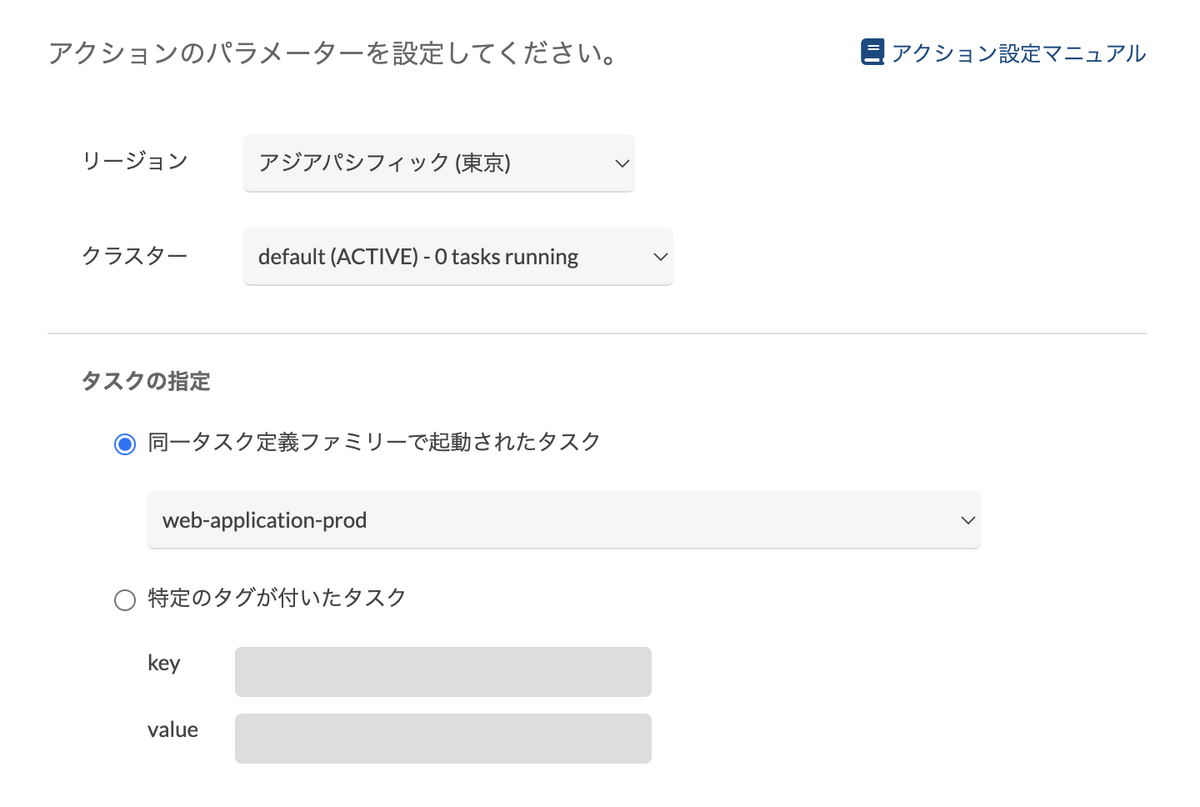Expand the cluster selector chevron
This screenshot has height=807, width=1200.
tap(659, 256)
